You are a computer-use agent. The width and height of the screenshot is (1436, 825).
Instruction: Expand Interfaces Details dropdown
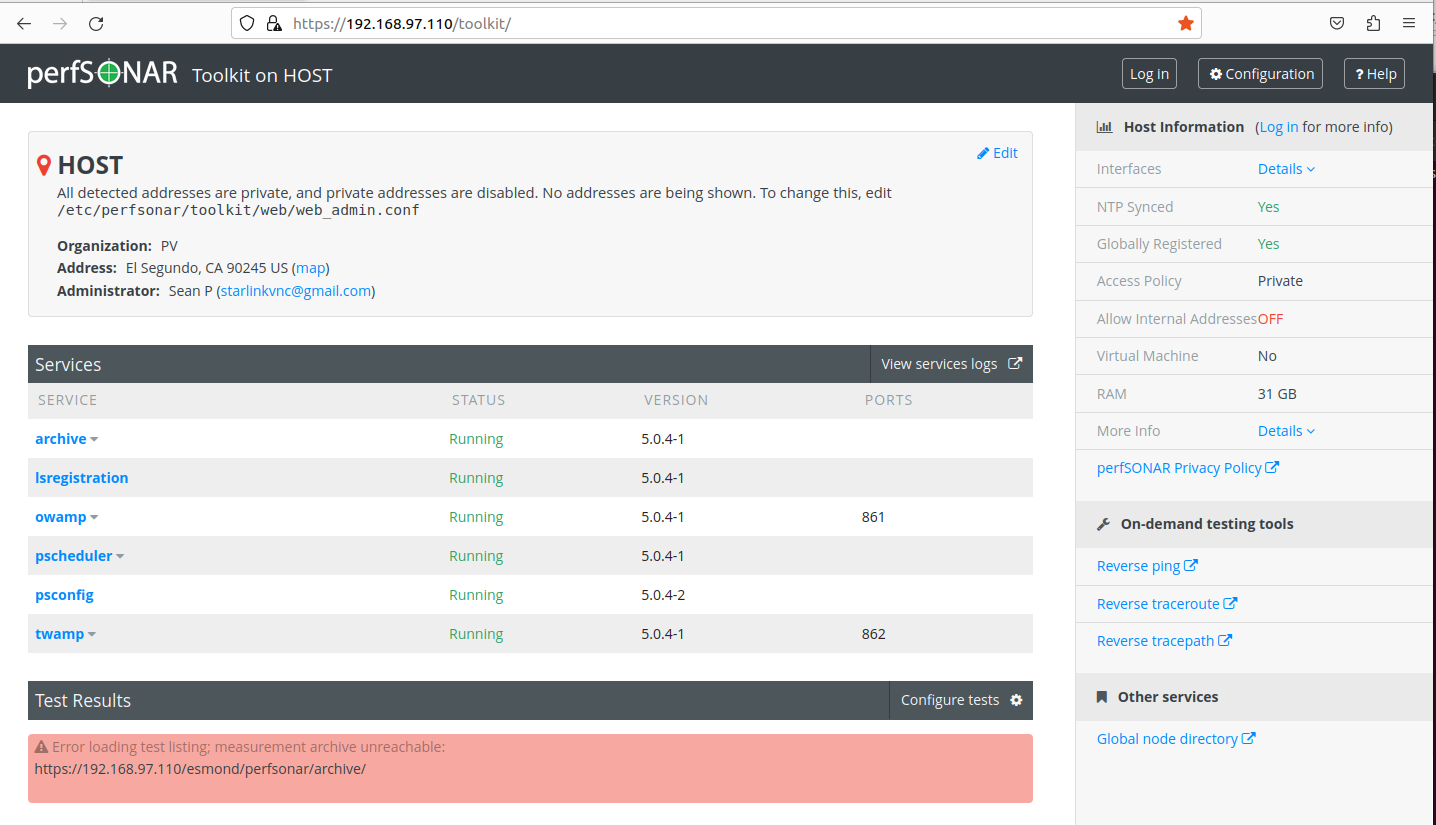1286,169
